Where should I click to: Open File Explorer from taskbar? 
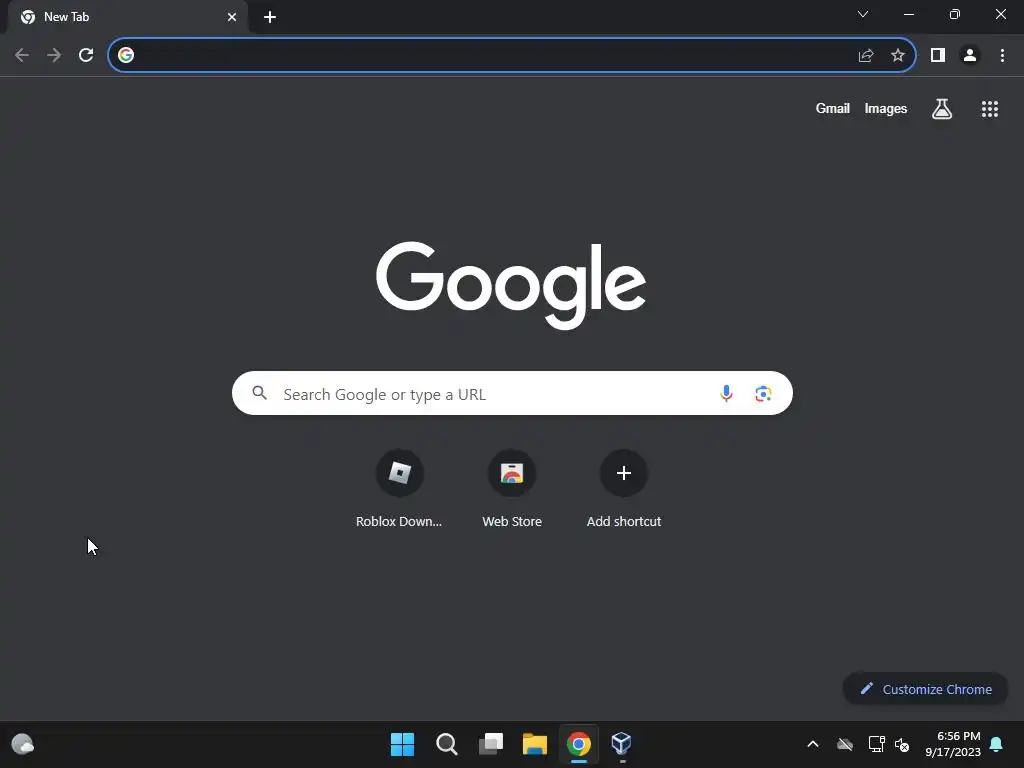(535, 744)
